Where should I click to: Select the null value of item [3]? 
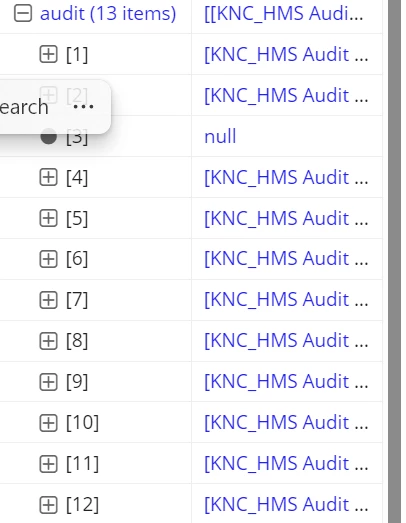coord(220,136)
